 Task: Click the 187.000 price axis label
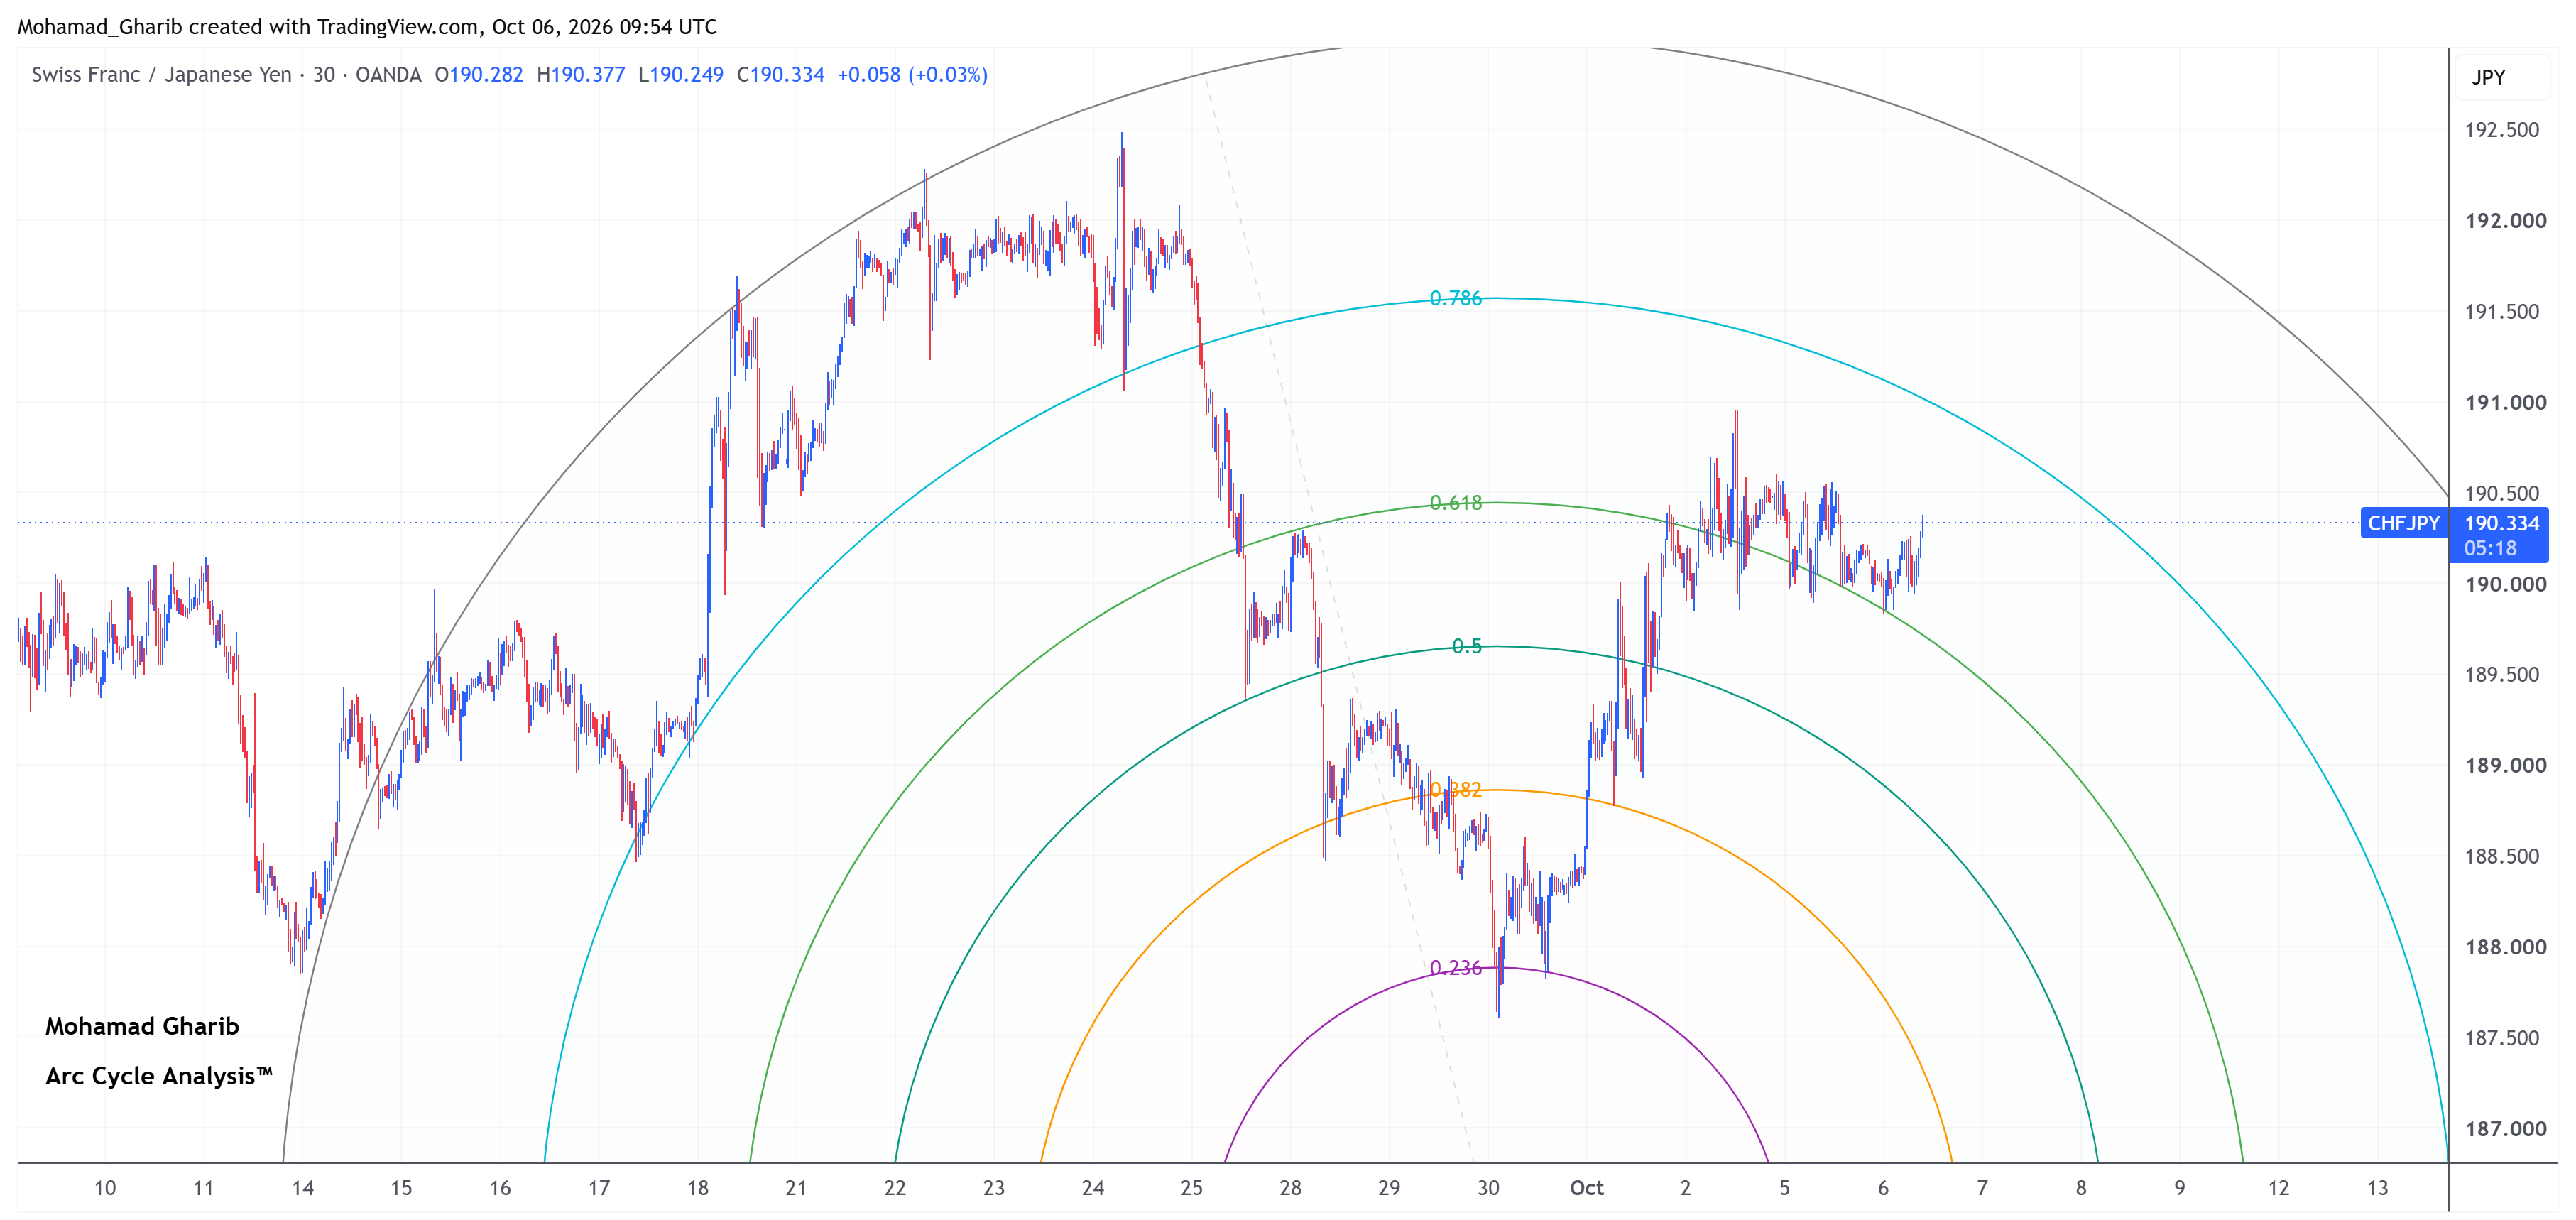point(2505,1129)
